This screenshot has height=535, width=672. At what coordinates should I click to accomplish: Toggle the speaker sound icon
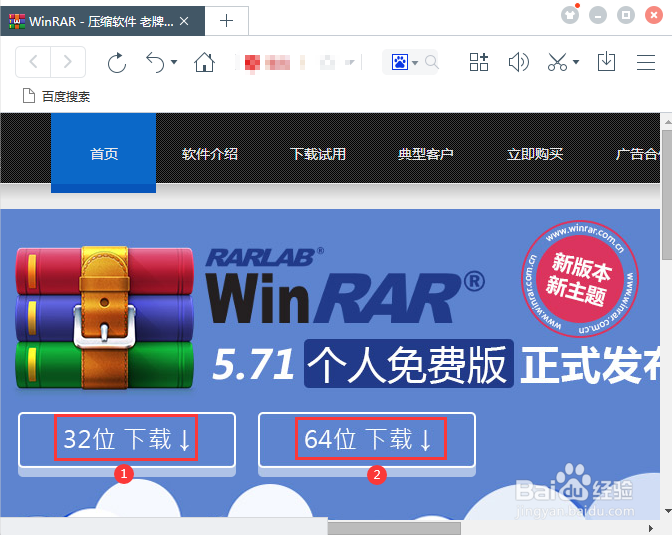tap(519, 63)
